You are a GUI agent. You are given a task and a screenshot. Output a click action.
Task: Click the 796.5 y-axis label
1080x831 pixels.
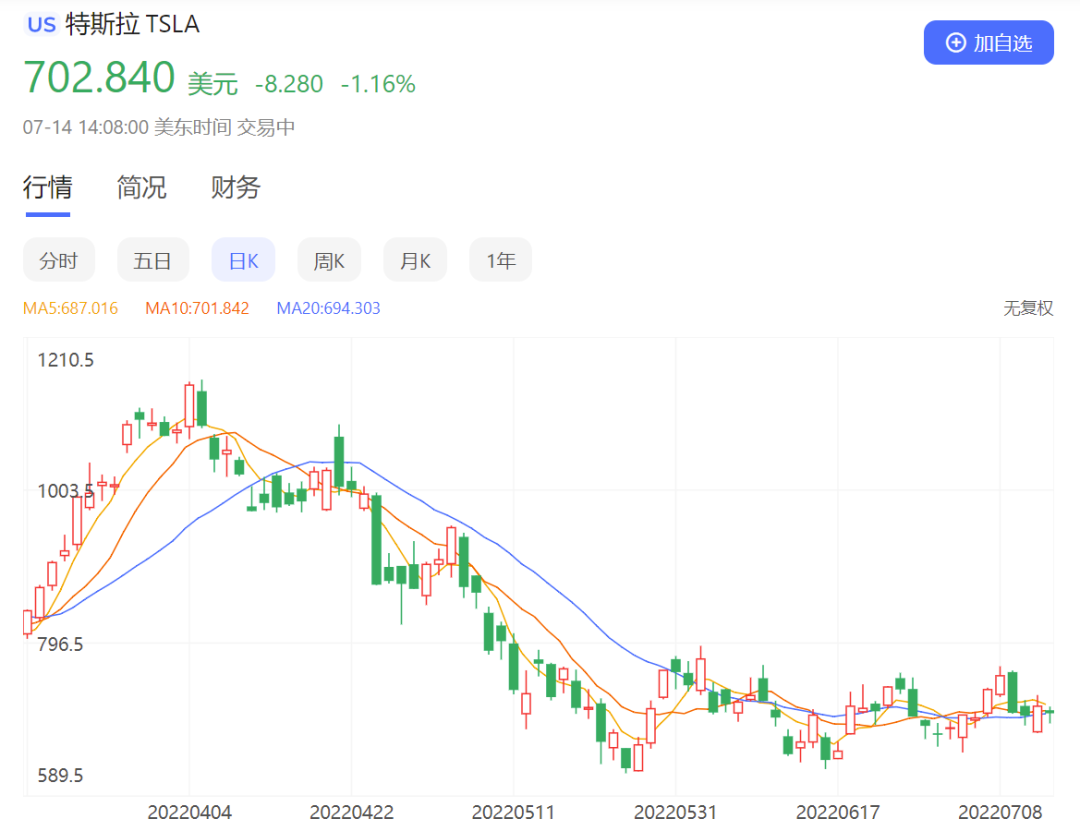60,644
